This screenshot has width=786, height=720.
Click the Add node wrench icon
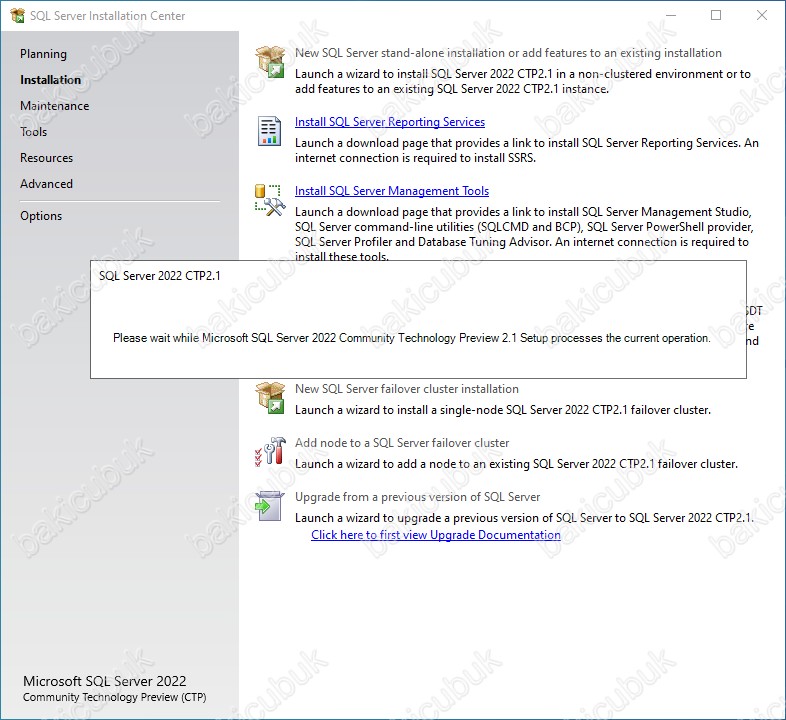pyautogui.click(x=270, y=451)
